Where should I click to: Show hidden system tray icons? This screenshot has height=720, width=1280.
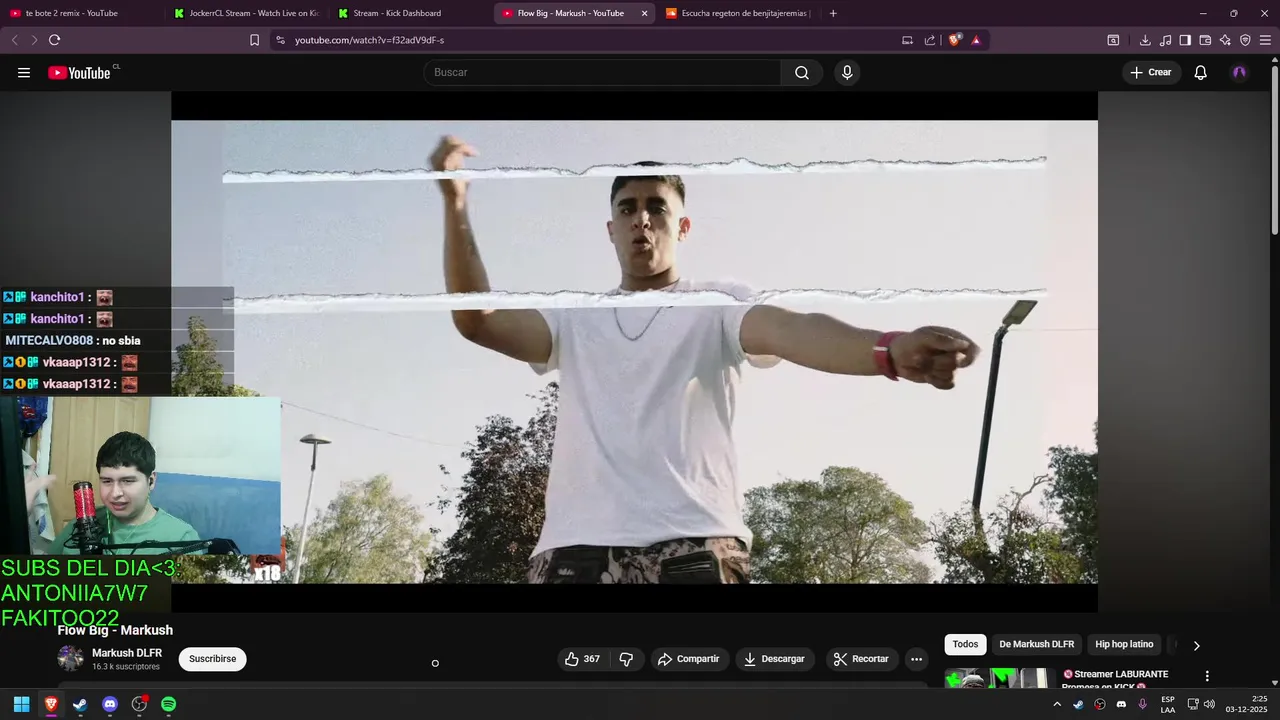coord(1057,704)
